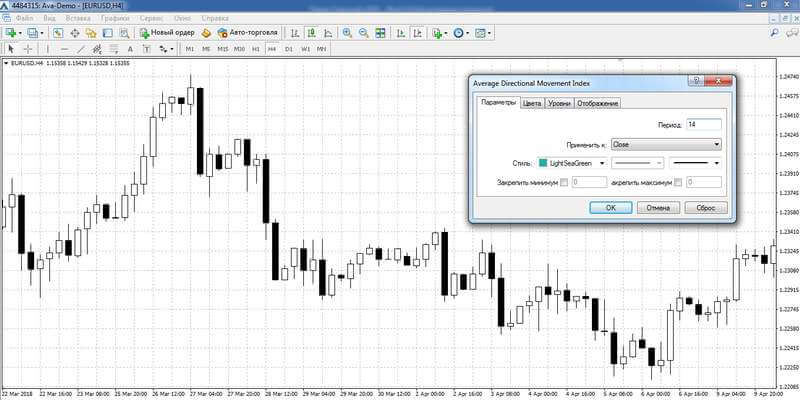Click the Сброс reset button

point(706,208)
